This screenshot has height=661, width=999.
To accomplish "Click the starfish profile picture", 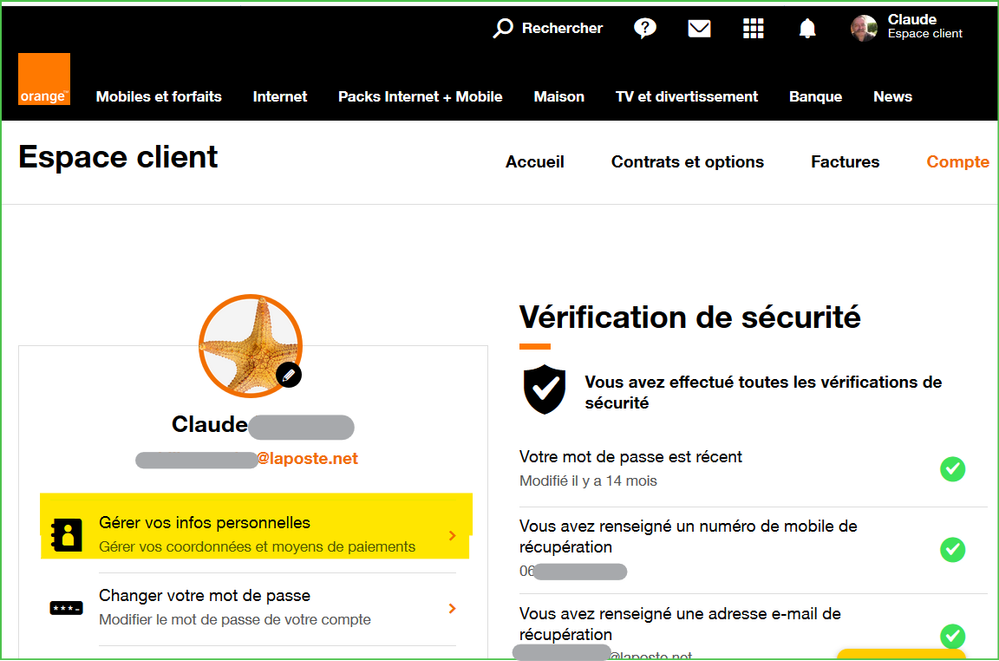I will coord(250,346).
